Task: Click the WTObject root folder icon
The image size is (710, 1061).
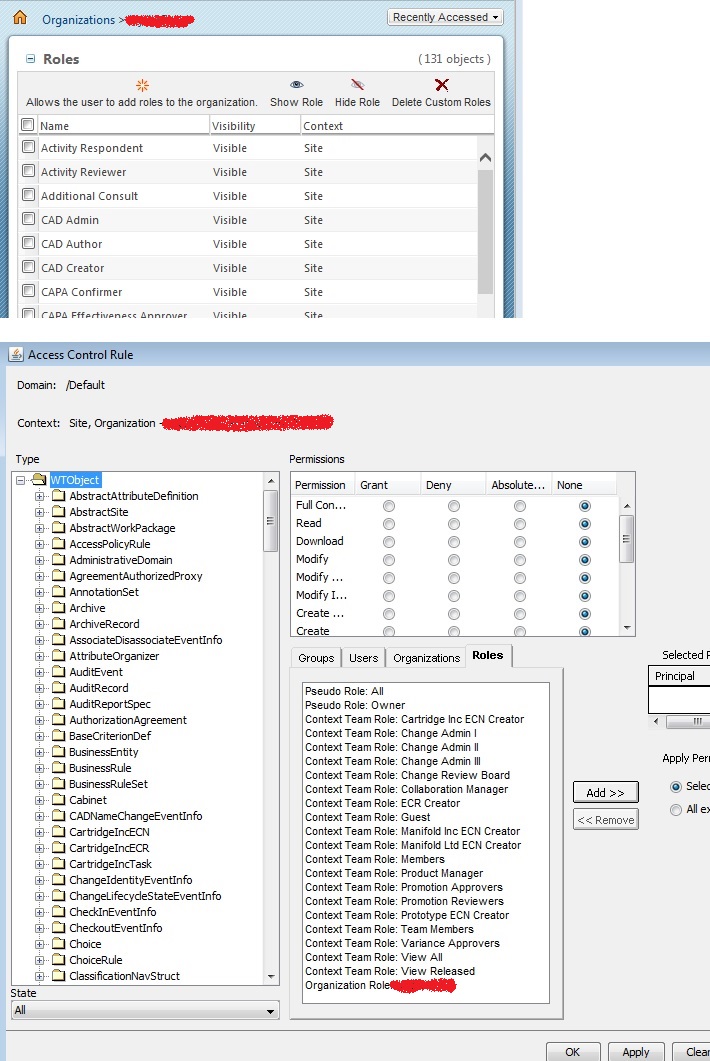Action: tap(39, 480)
